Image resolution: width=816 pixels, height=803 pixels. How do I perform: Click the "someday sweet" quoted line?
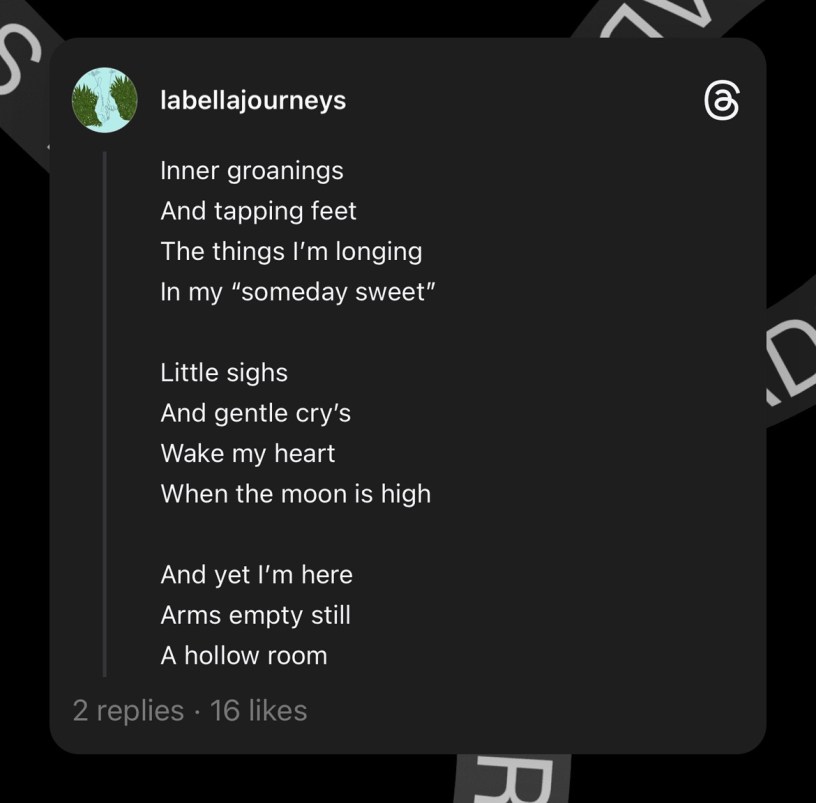pos(298,292)
